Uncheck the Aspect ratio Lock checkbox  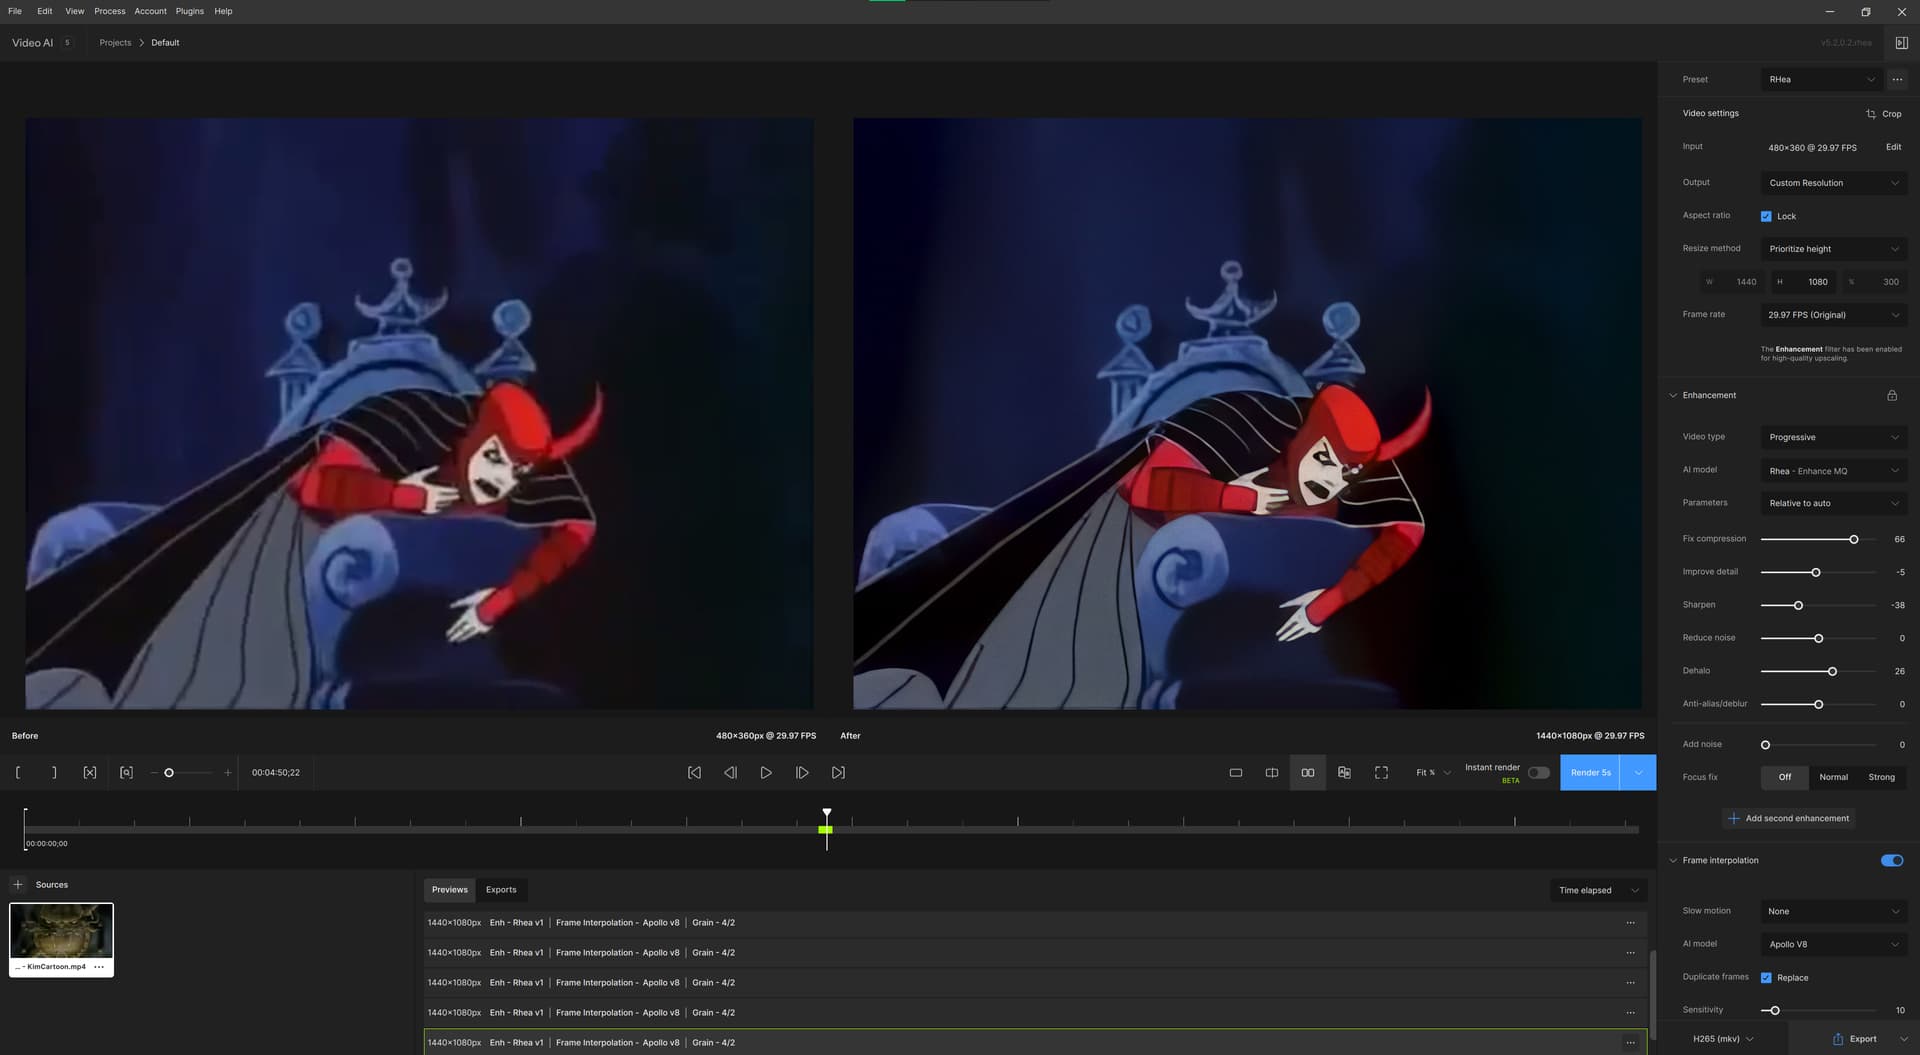(x=1766, y=216)
